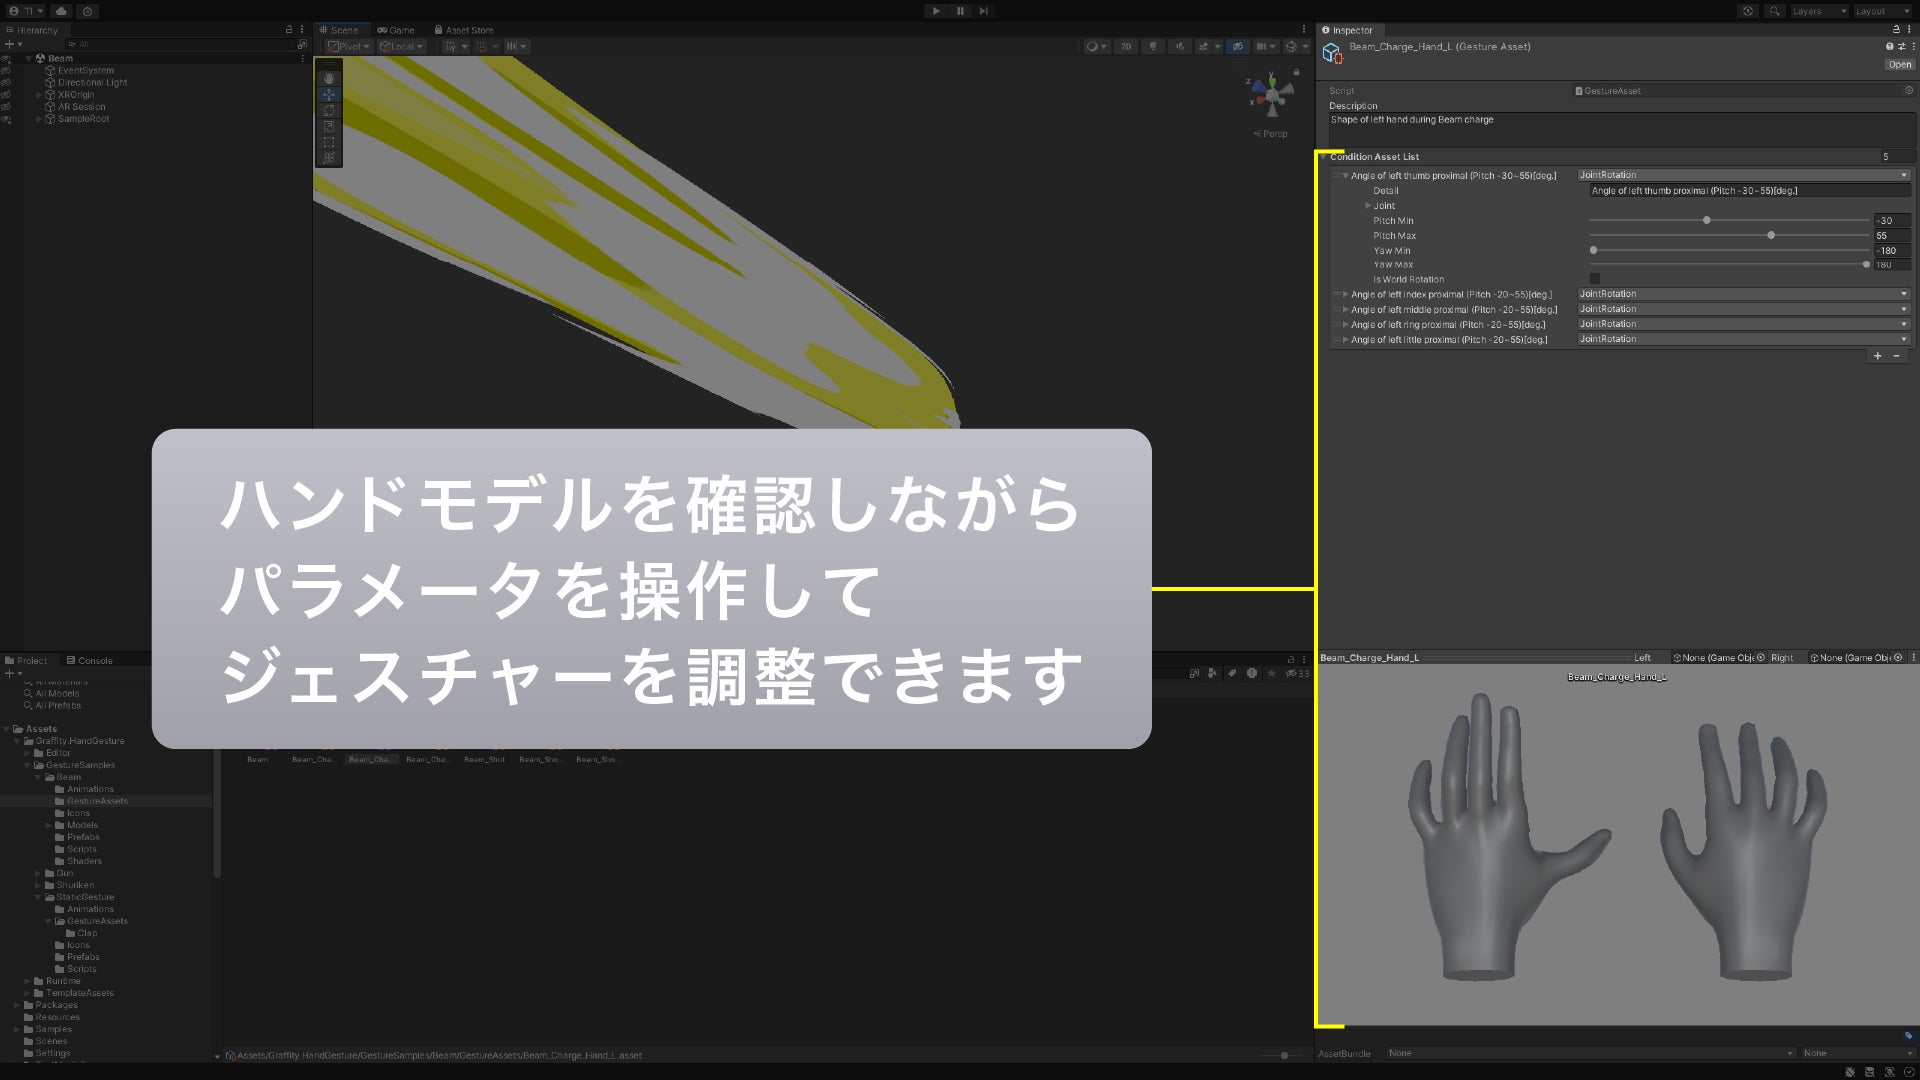
Task: Toggle 2D scene view mode
Action: point(1126,46)
